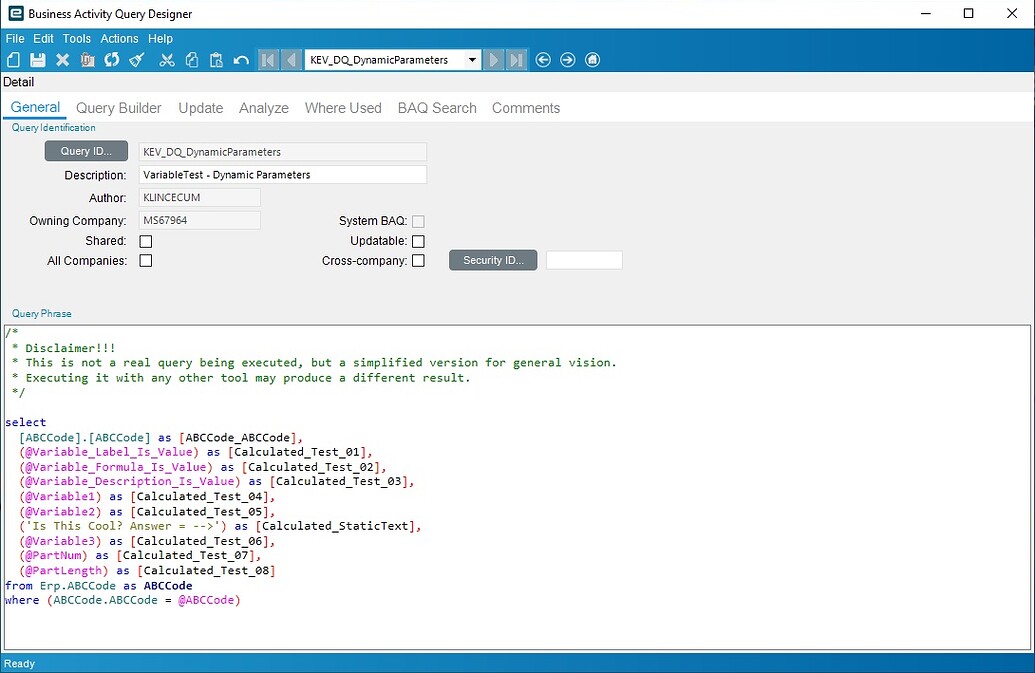The height and width of the screenshot is (673, 1035).
Task: Tick the All Companies checkbox
Action: (146, 261)
